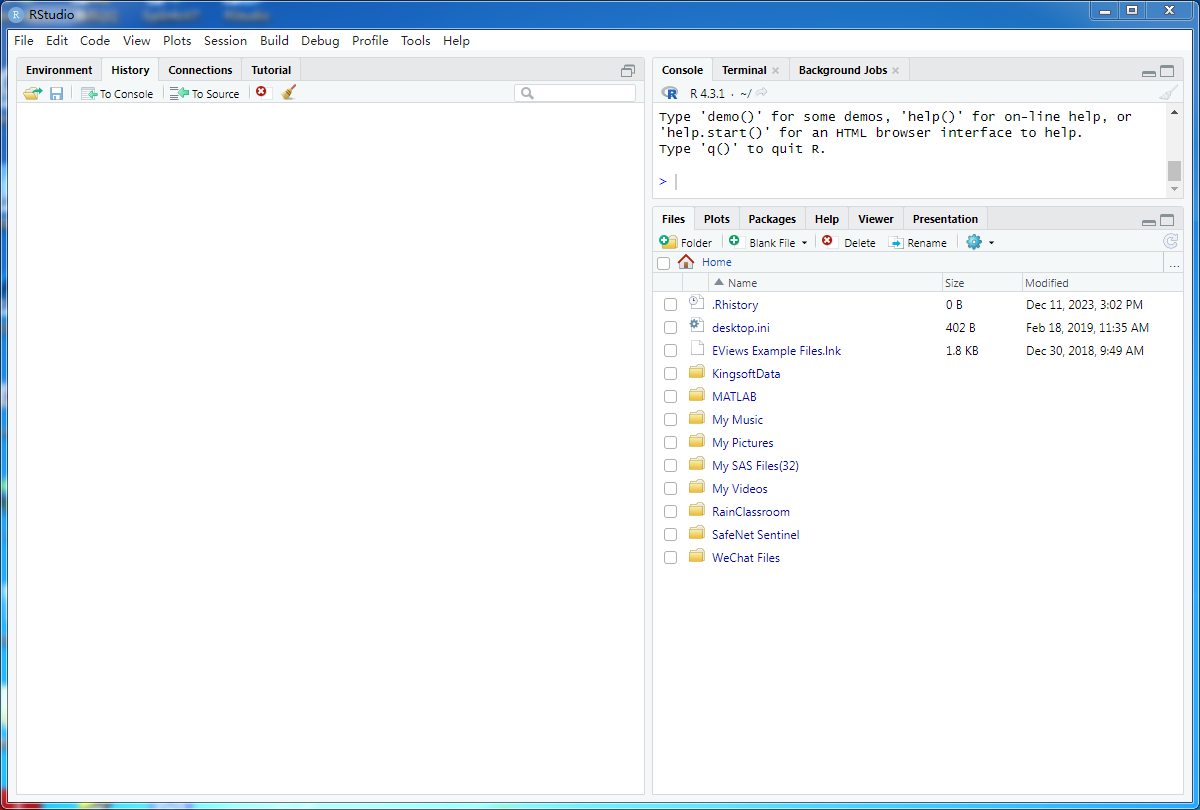This screenshot has width=1200, height=810.
Task: Switch to the Tutorial tab
Action: click(x=271, y=70)
